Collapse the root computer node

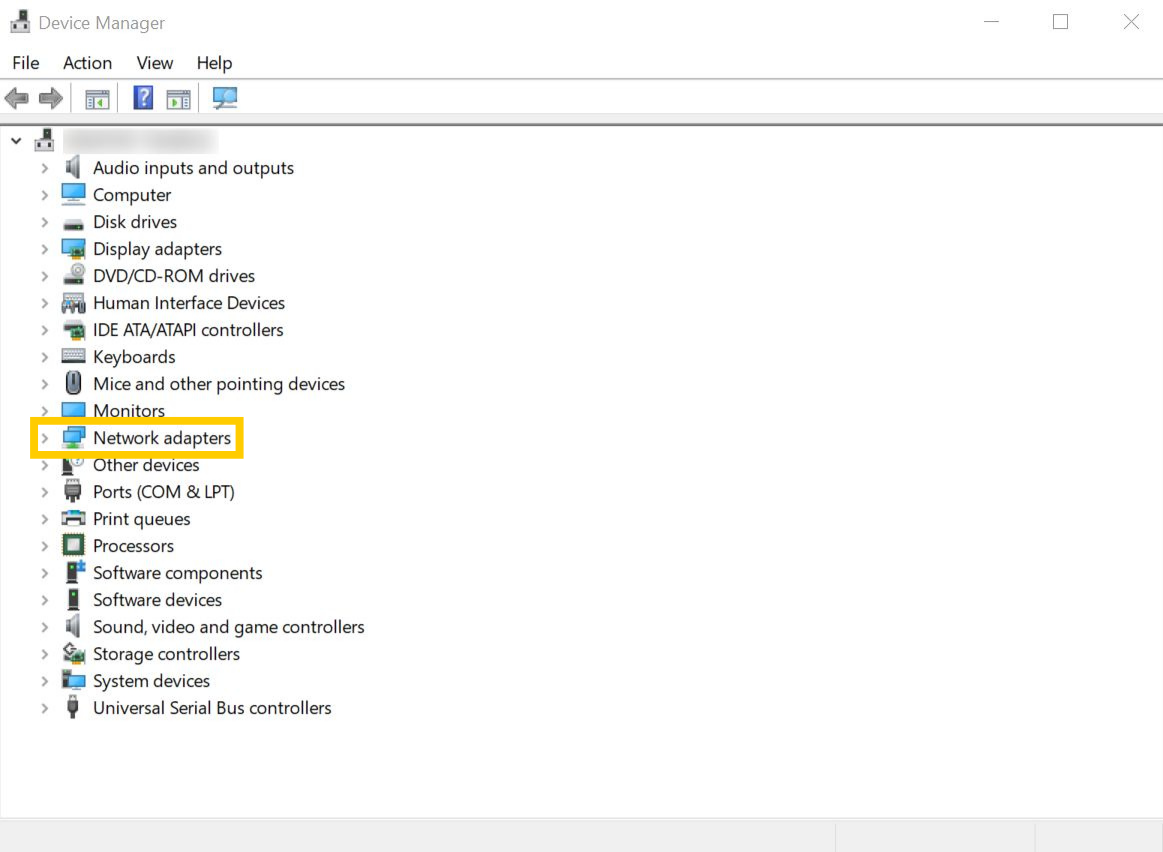(x=16, y=140)
